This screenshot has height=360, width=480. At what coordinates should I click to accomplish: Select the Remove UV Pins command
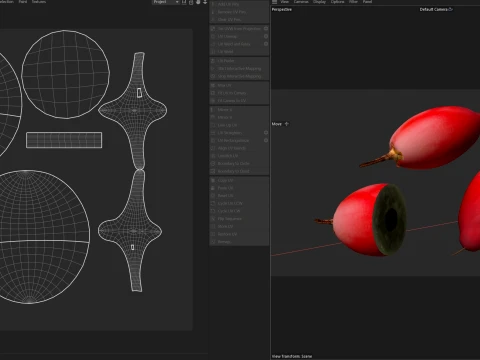click(x=239, y=12)
